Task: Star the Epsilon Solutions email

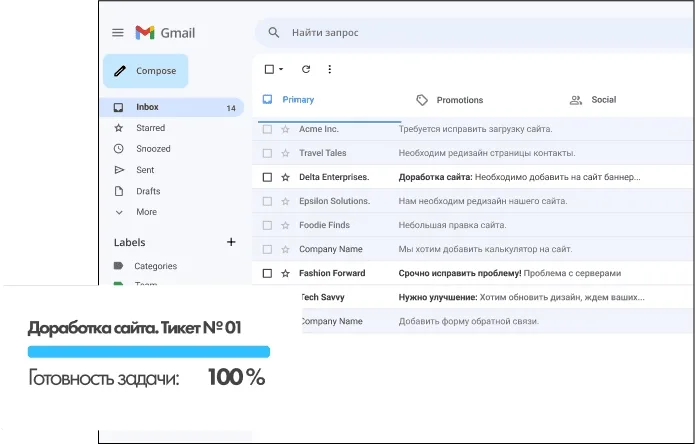Action: coord(285,201)
